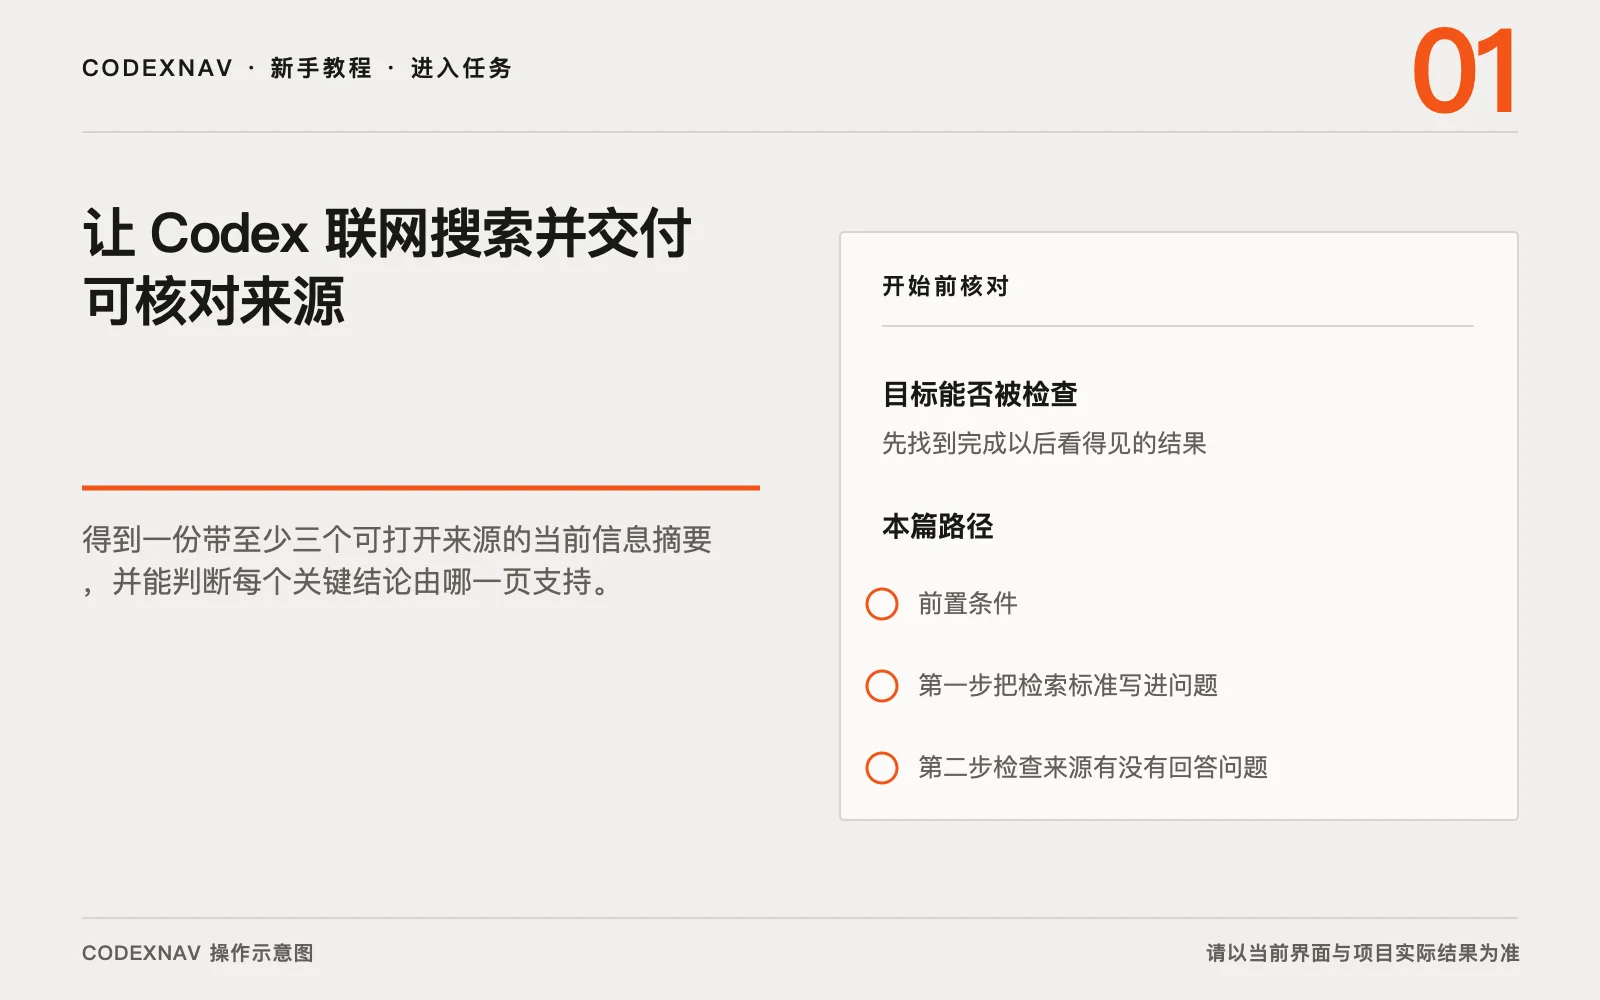Click the summary paragraph starting 得到一份带至少三个
Viewport: 1600px width, 1000px height.
[397, 560]
